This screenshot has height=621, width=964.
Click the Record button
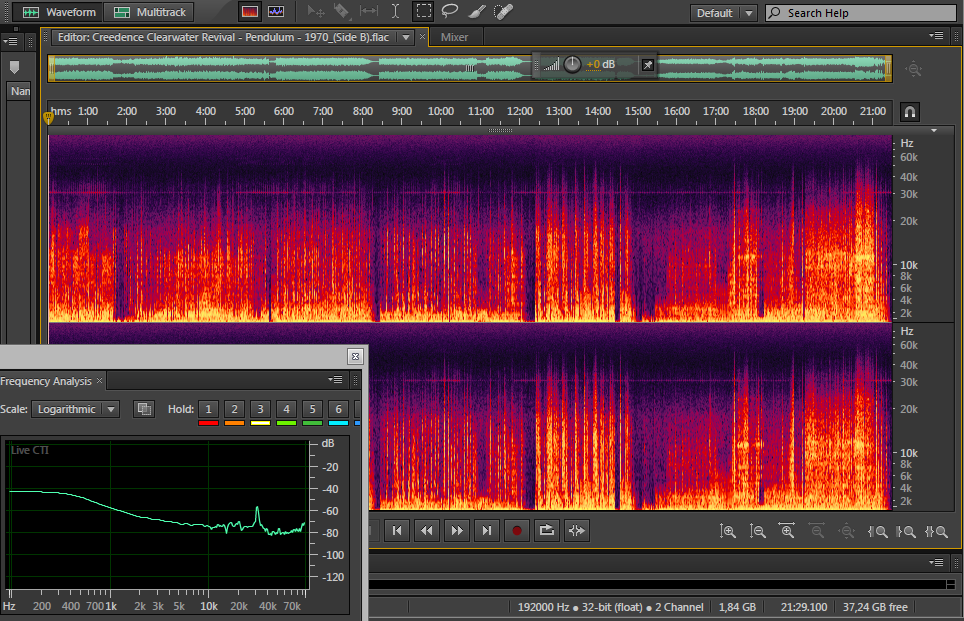(x=516, y=531)
